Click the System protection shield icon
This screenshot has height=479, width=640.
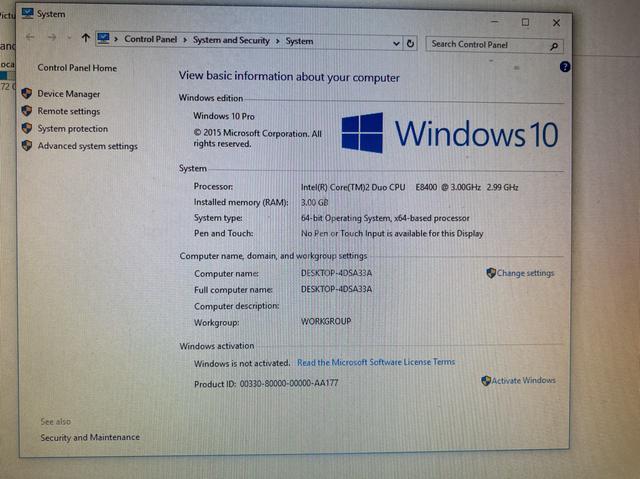click(x=27, y=128)
